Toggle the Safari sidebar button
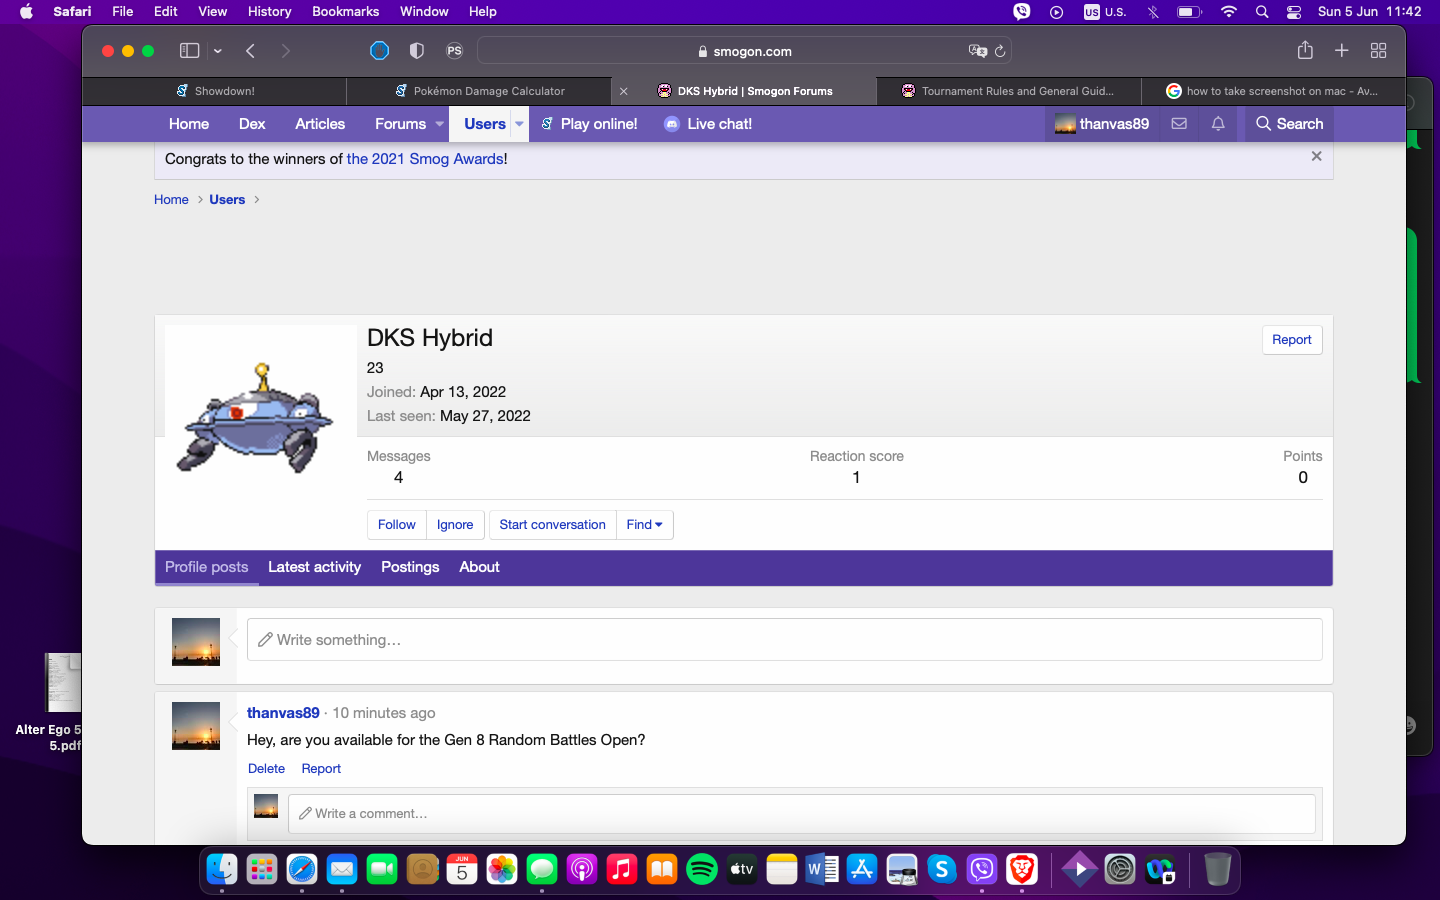 click(x=189, y=51)
